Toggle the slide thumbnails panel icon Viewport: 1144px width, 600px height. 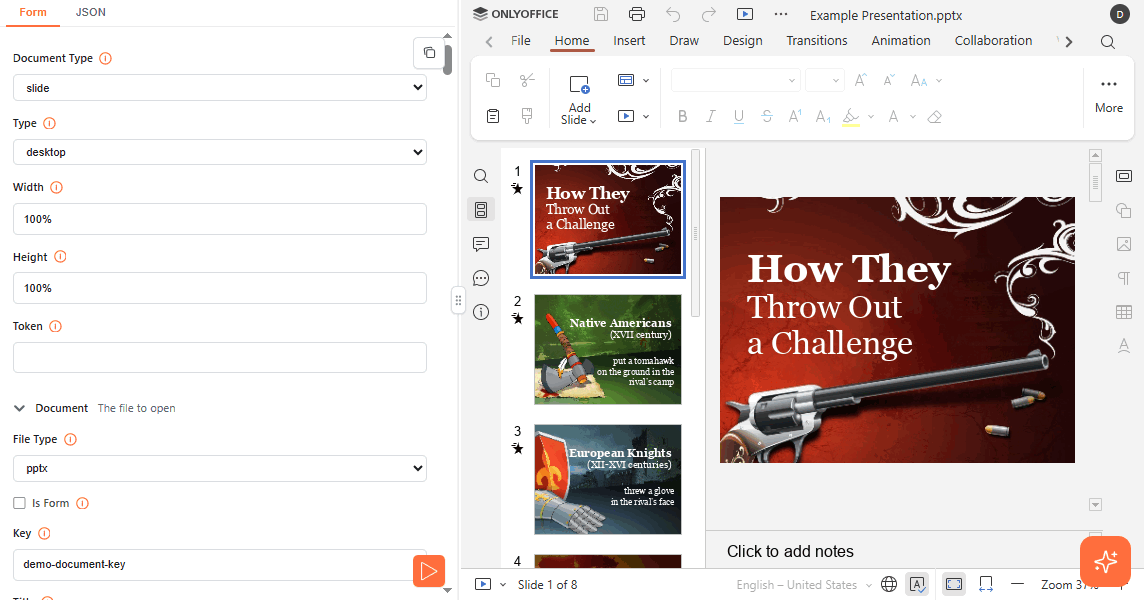pos(481,210)
